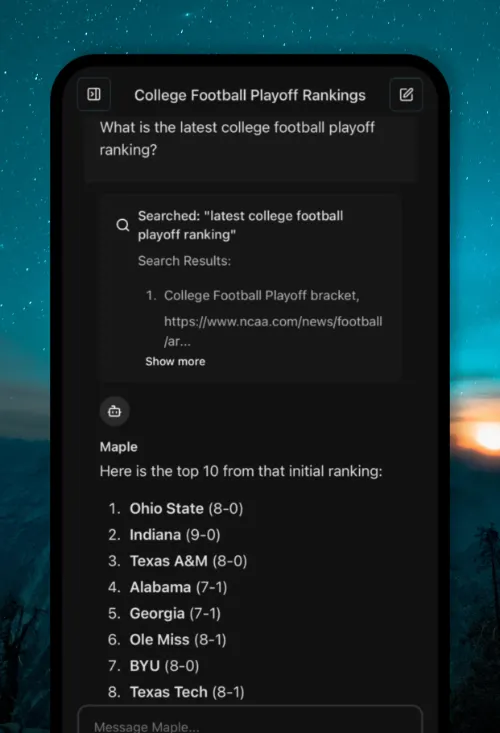Click the Maple robot avatar icon
500x733 pixels.
(114, 411)
